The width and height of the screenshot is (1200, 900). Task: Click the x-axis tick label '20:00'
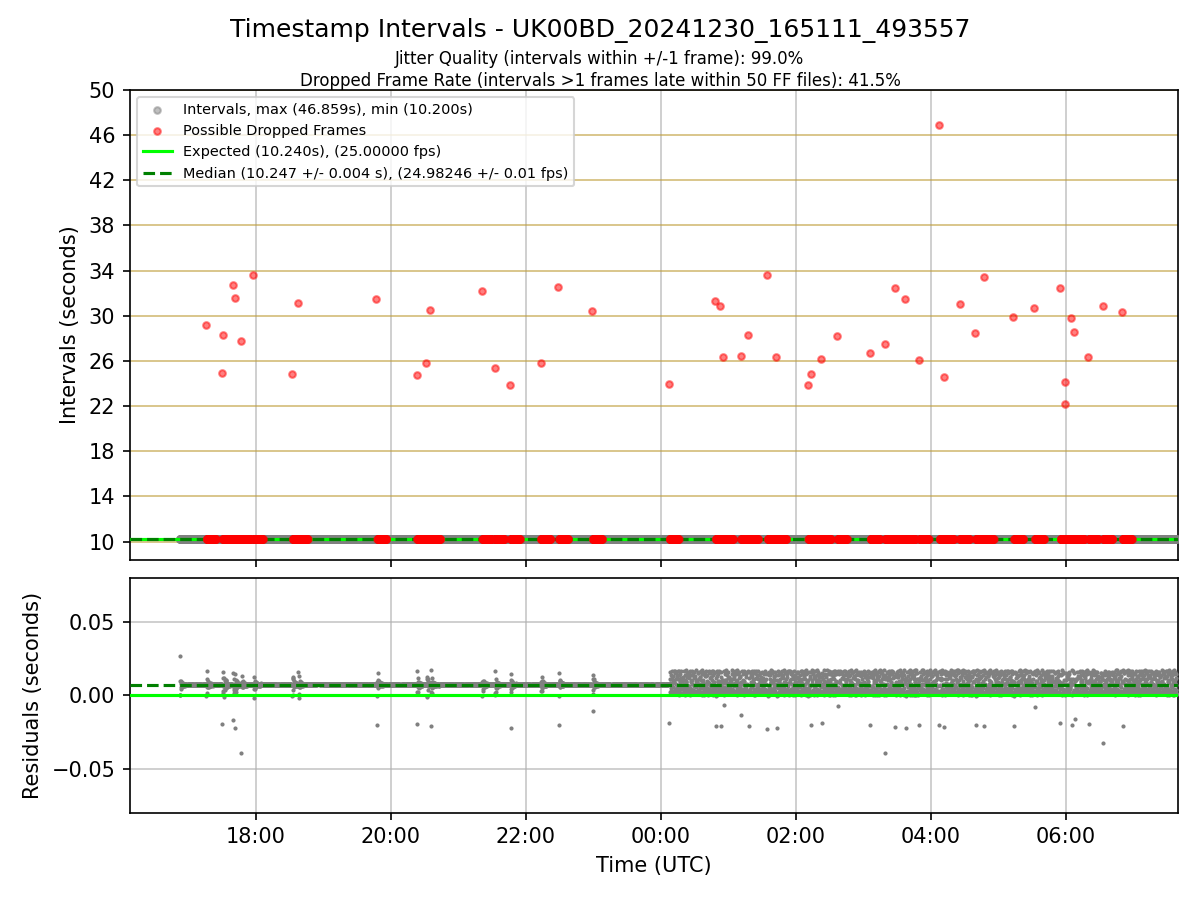[391, 836]
